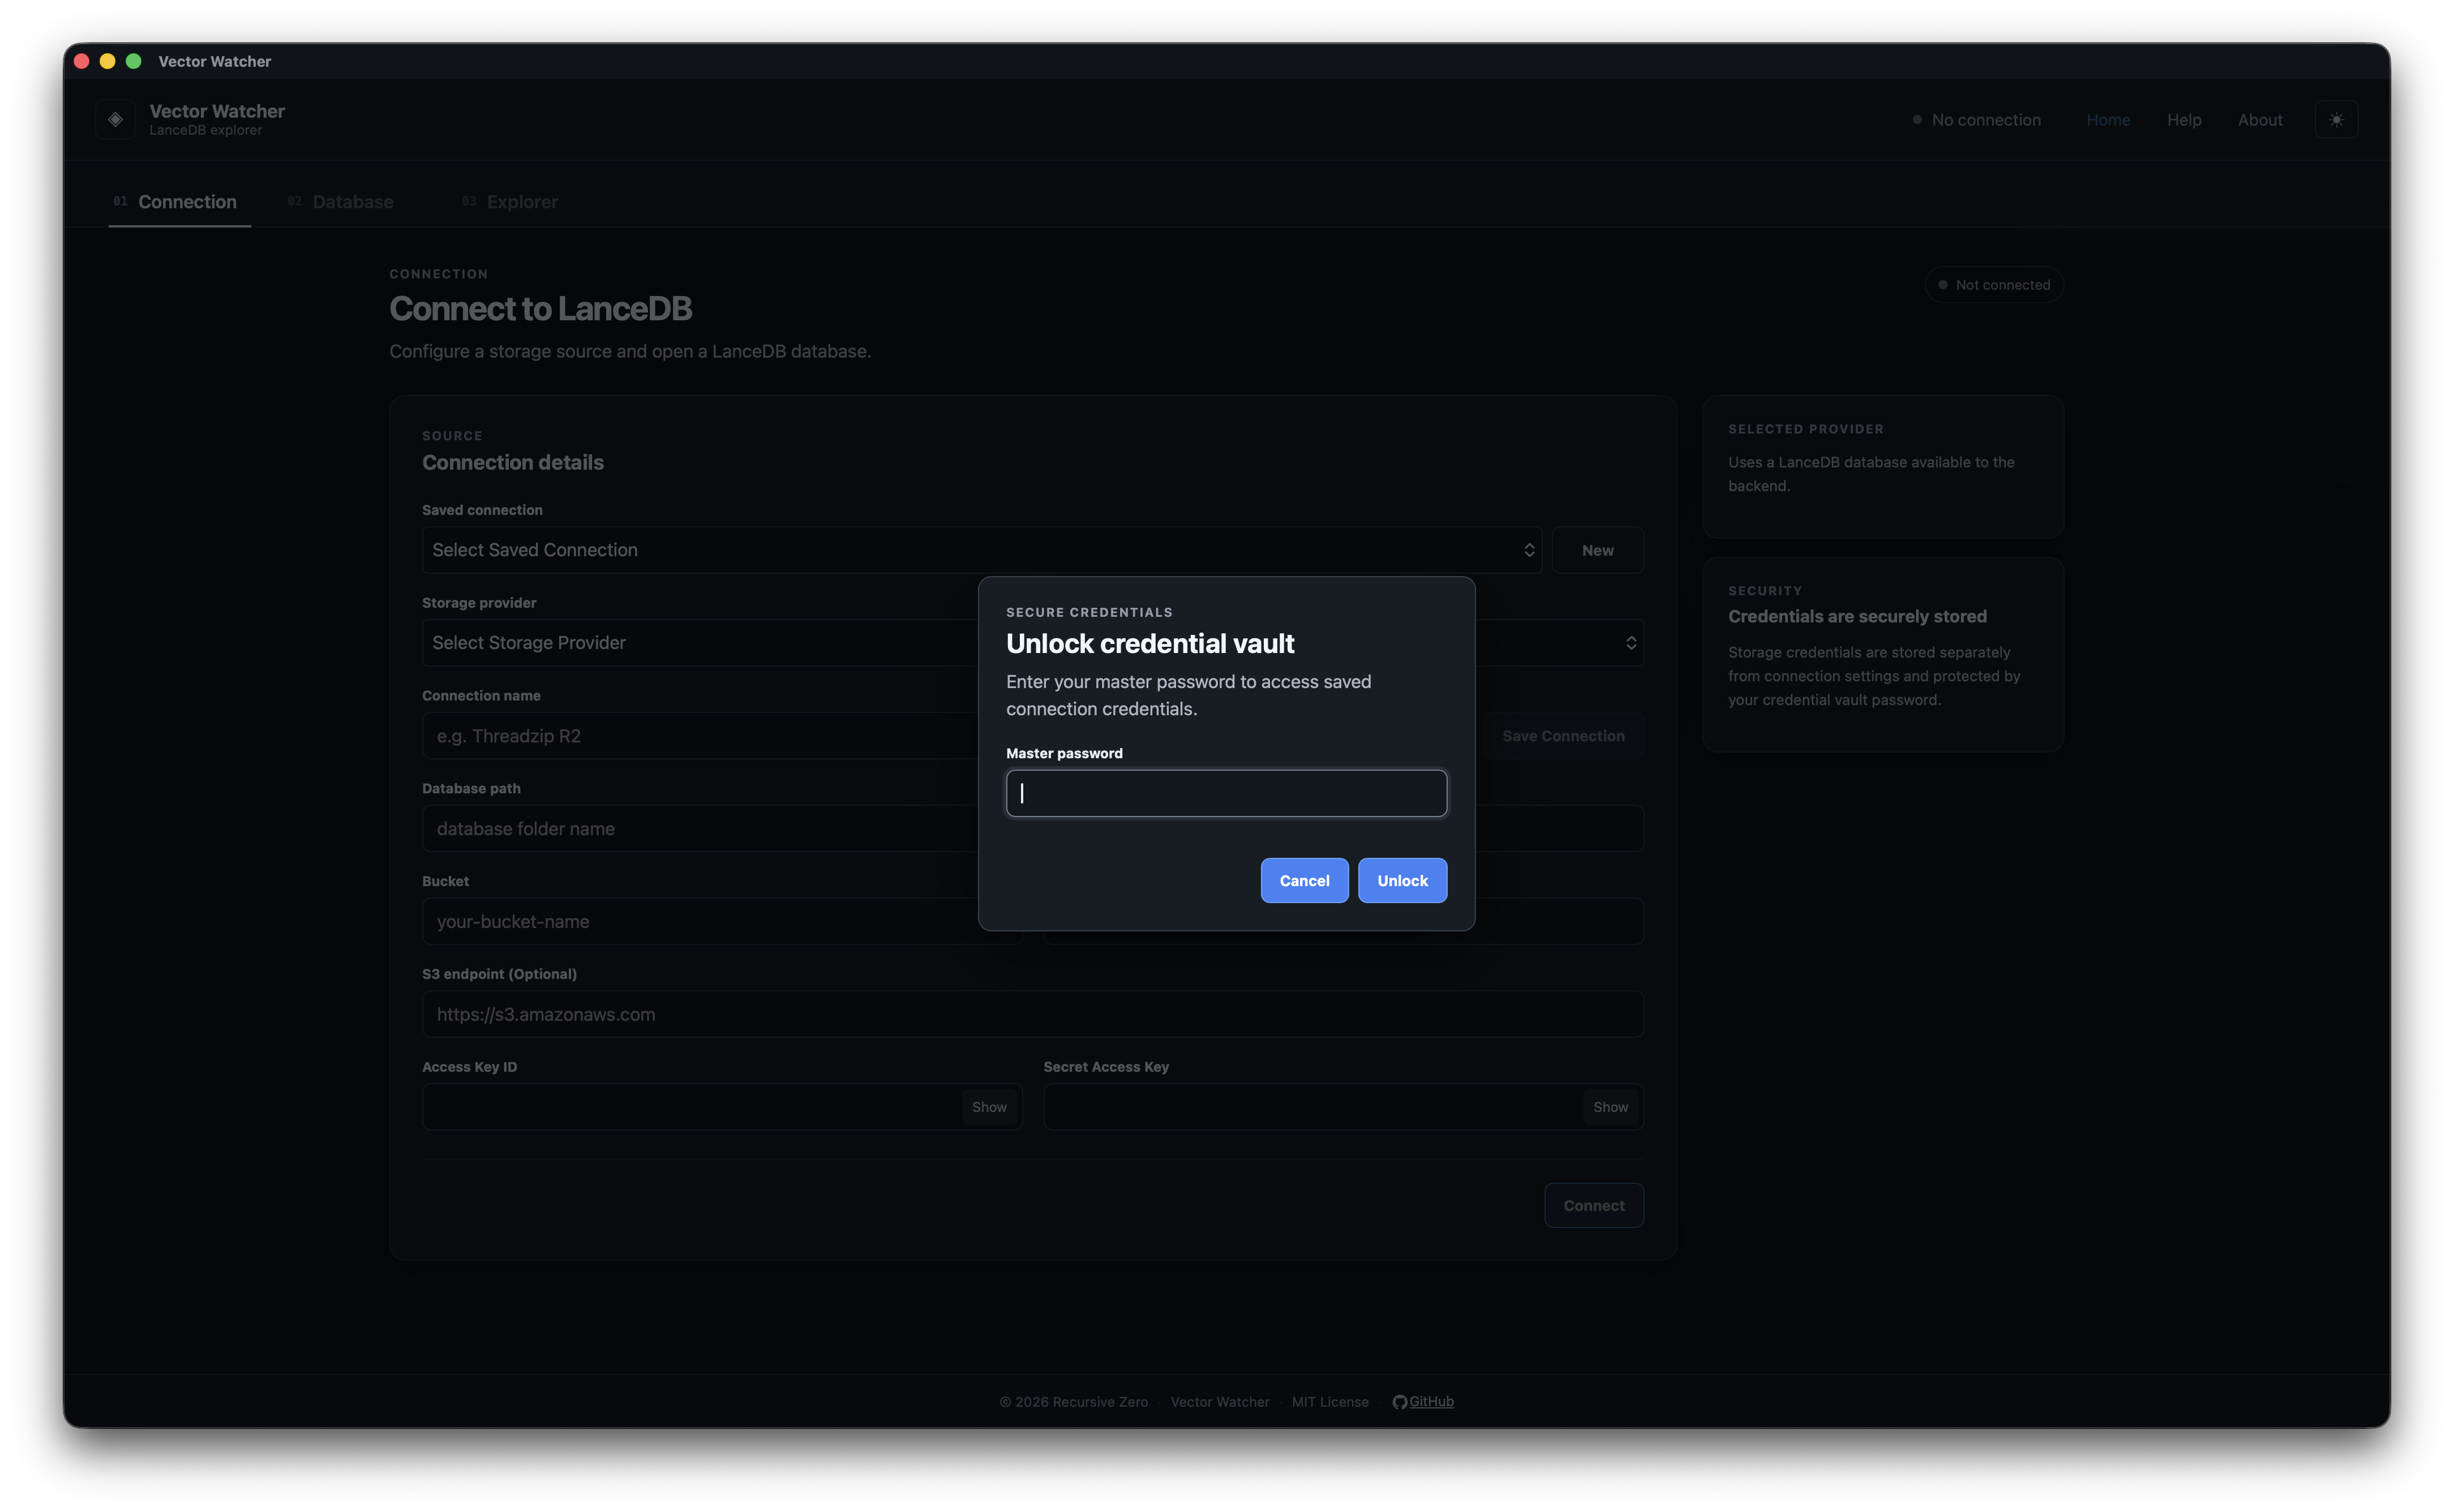Viewport: 2454px width, 1512px height.
Task: Toggle the light/dark theme sun icon
Action: [2336, 120]
